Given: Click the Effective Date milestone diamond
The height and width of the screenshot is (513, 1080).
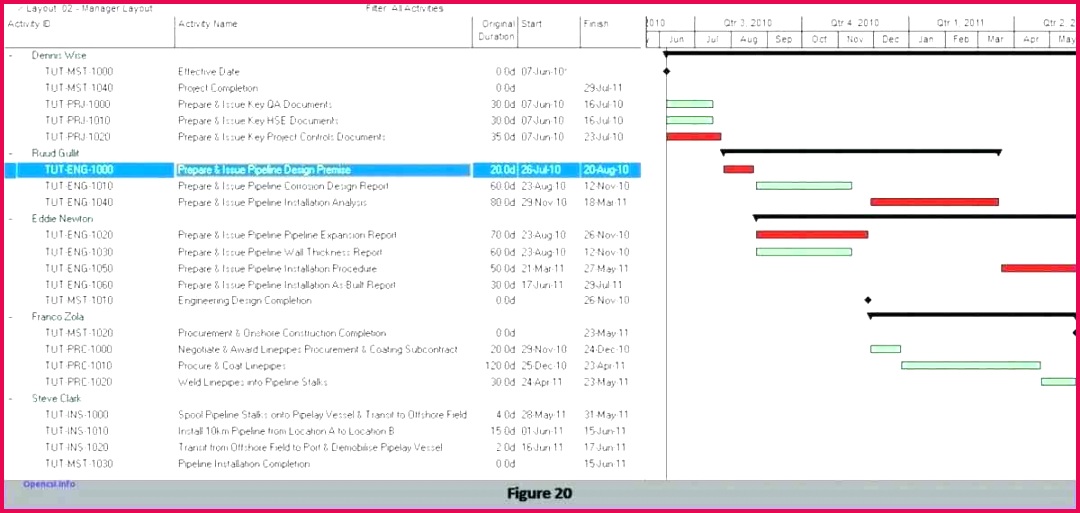Looking at the screenshot, I should 667,72.
